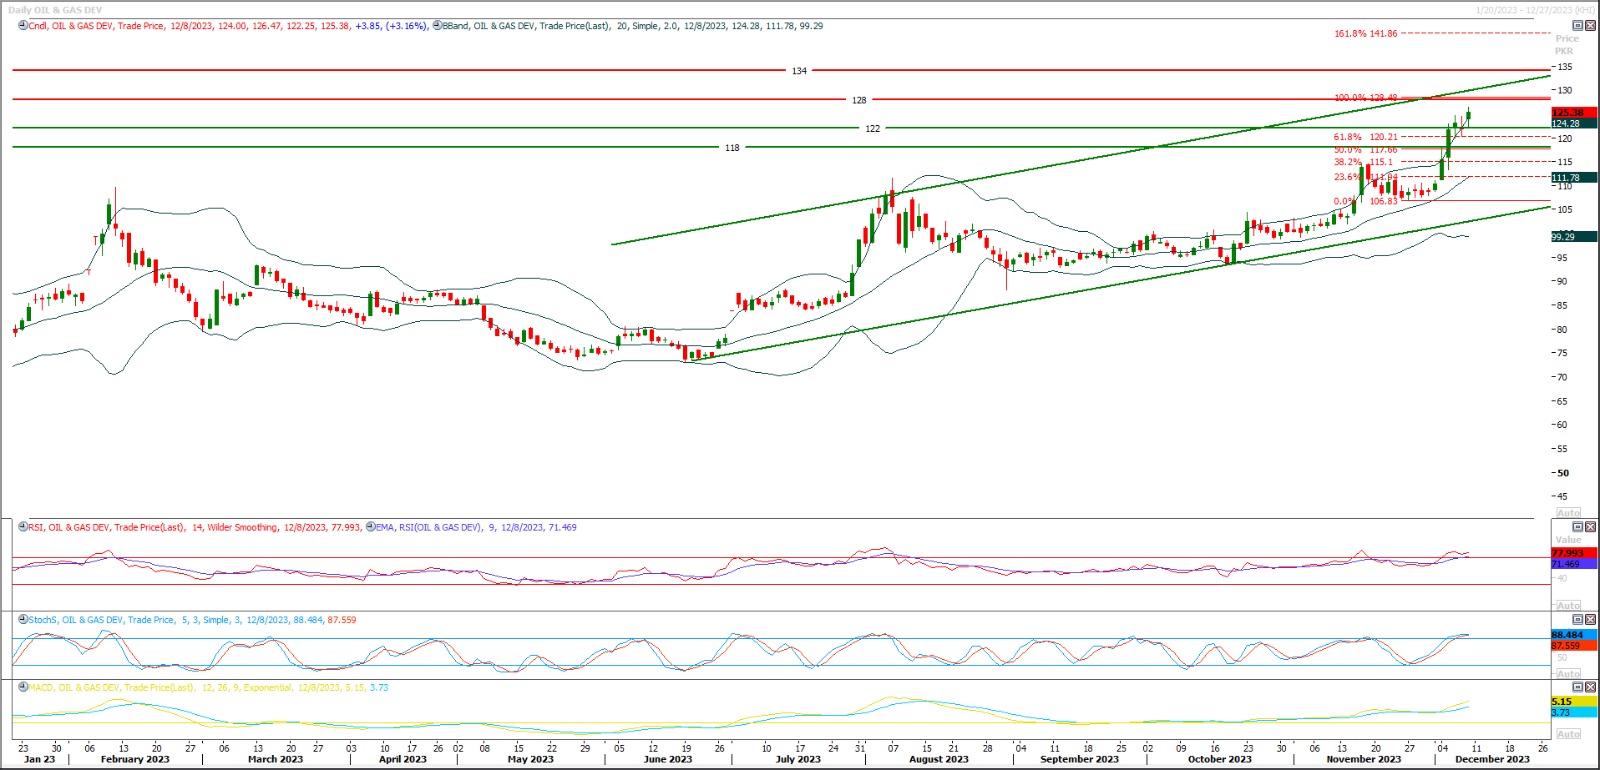Maximize the RSI indicator pane

[1578, 527]
